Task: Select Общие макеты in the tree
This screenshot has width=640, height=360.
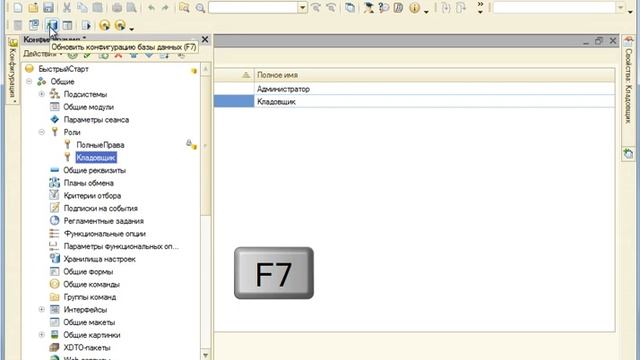Action: click(x=89, y=322)
